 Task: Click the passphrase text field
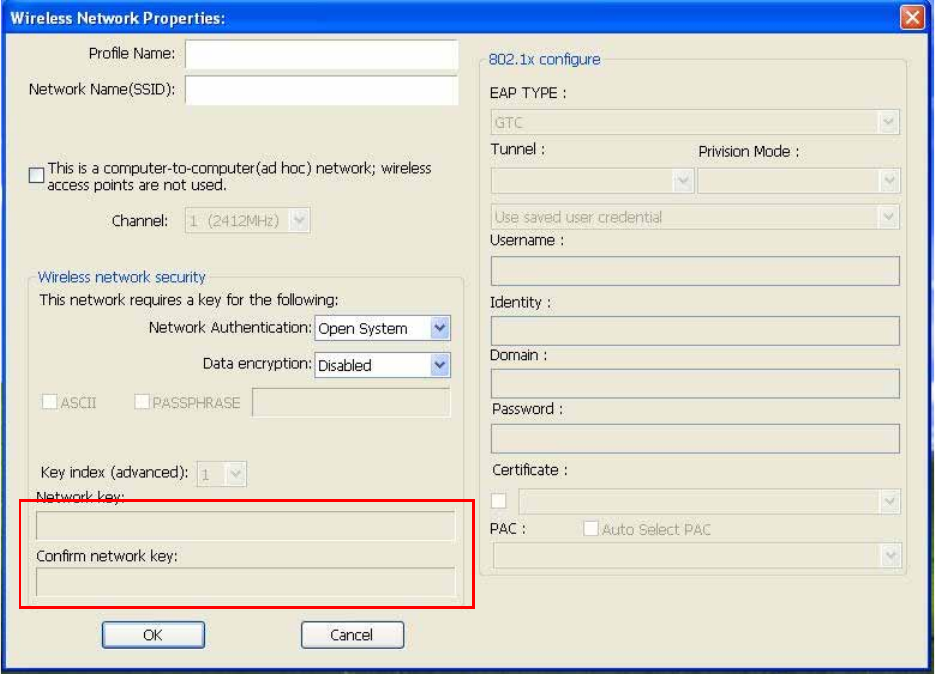[351, 402]
